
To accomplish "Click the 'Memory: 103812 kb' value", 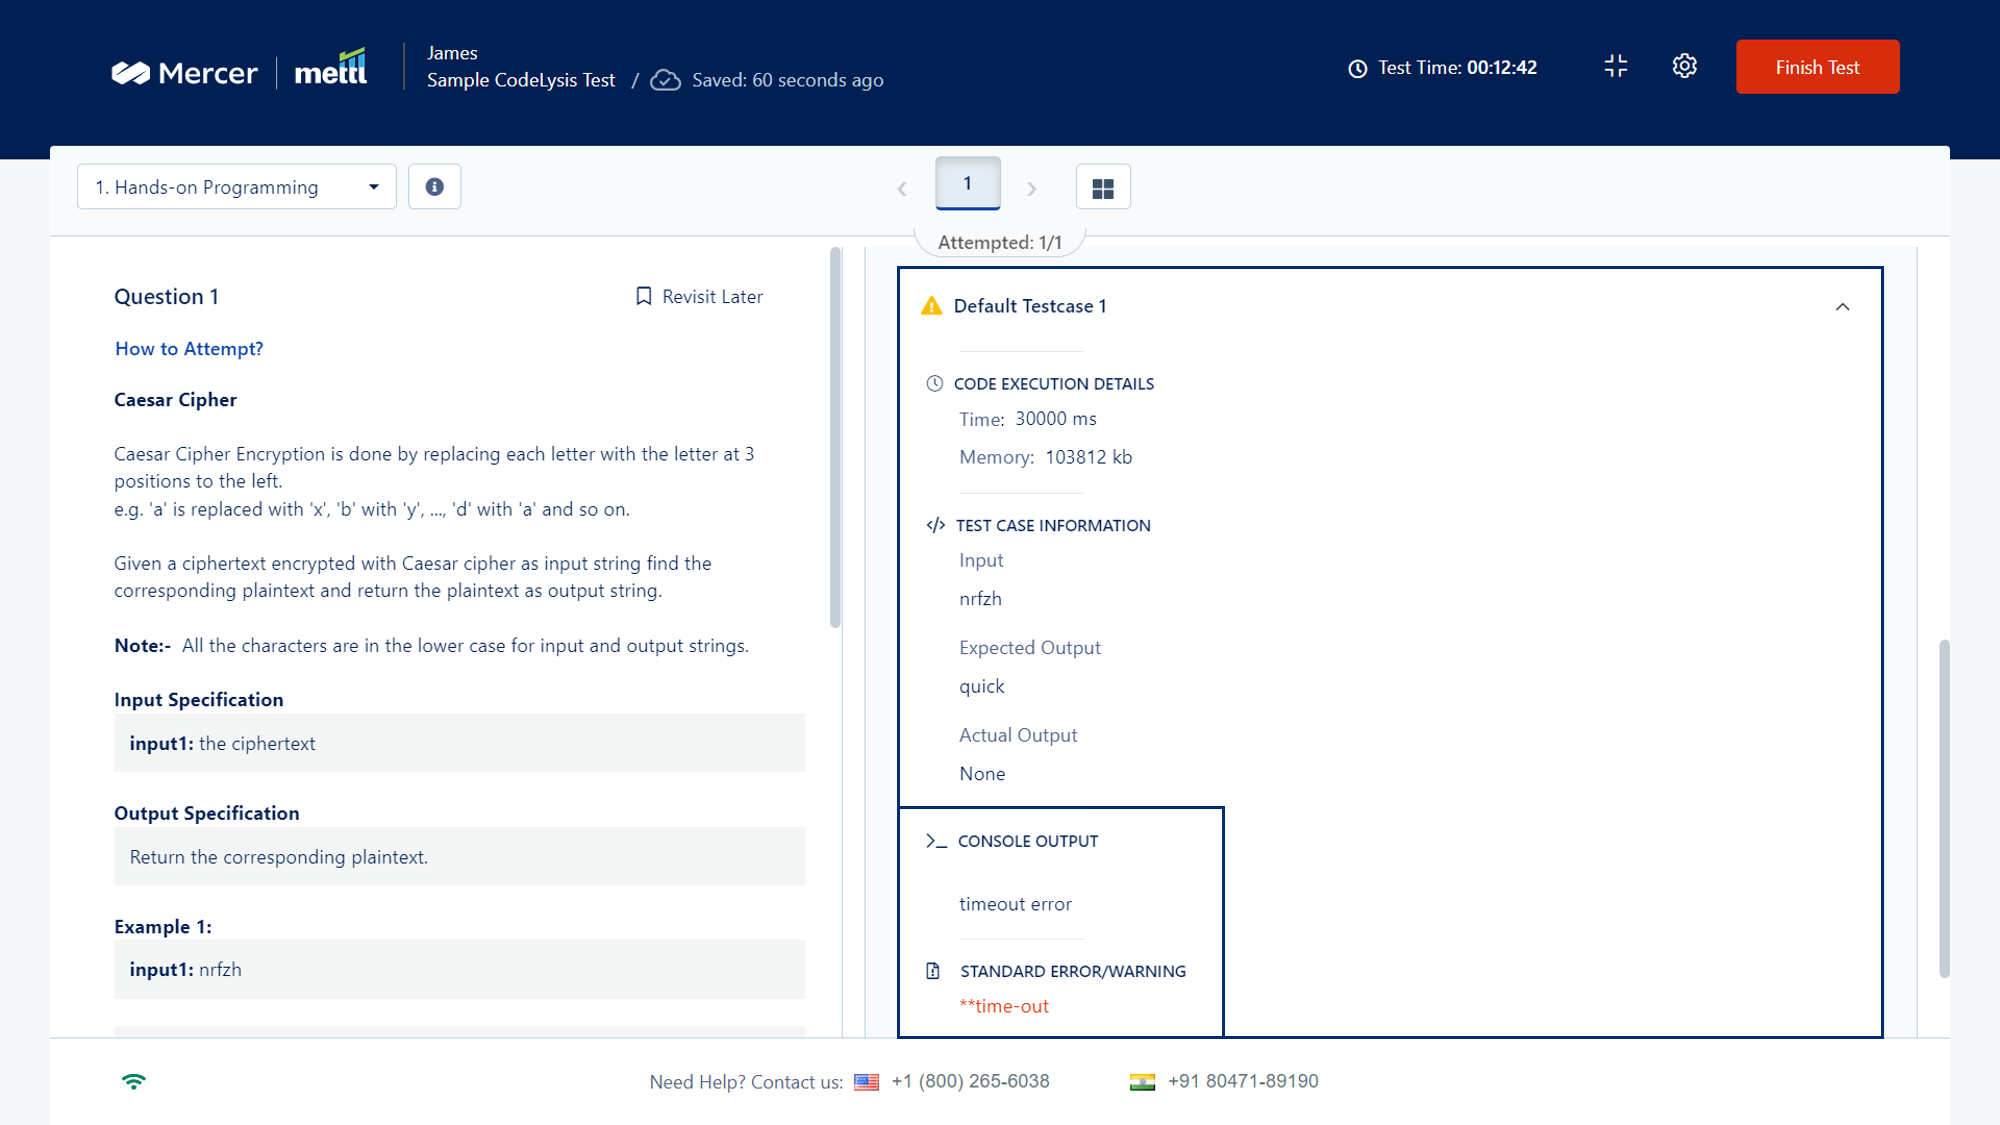I will [x=1045, y=457].
